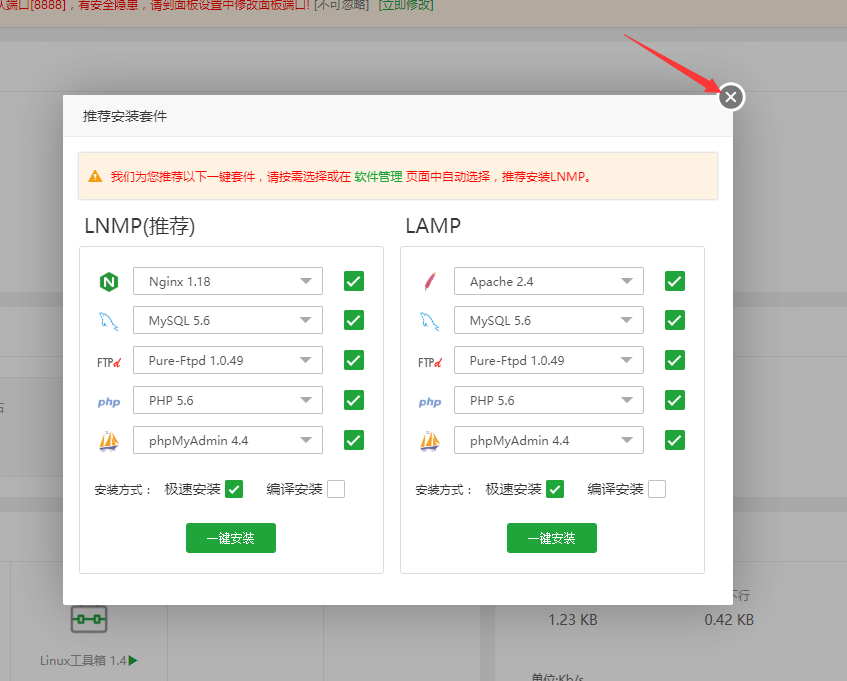
Task: Click the MySQL dolphin icon under LNMP
Action: pos(109,320)
